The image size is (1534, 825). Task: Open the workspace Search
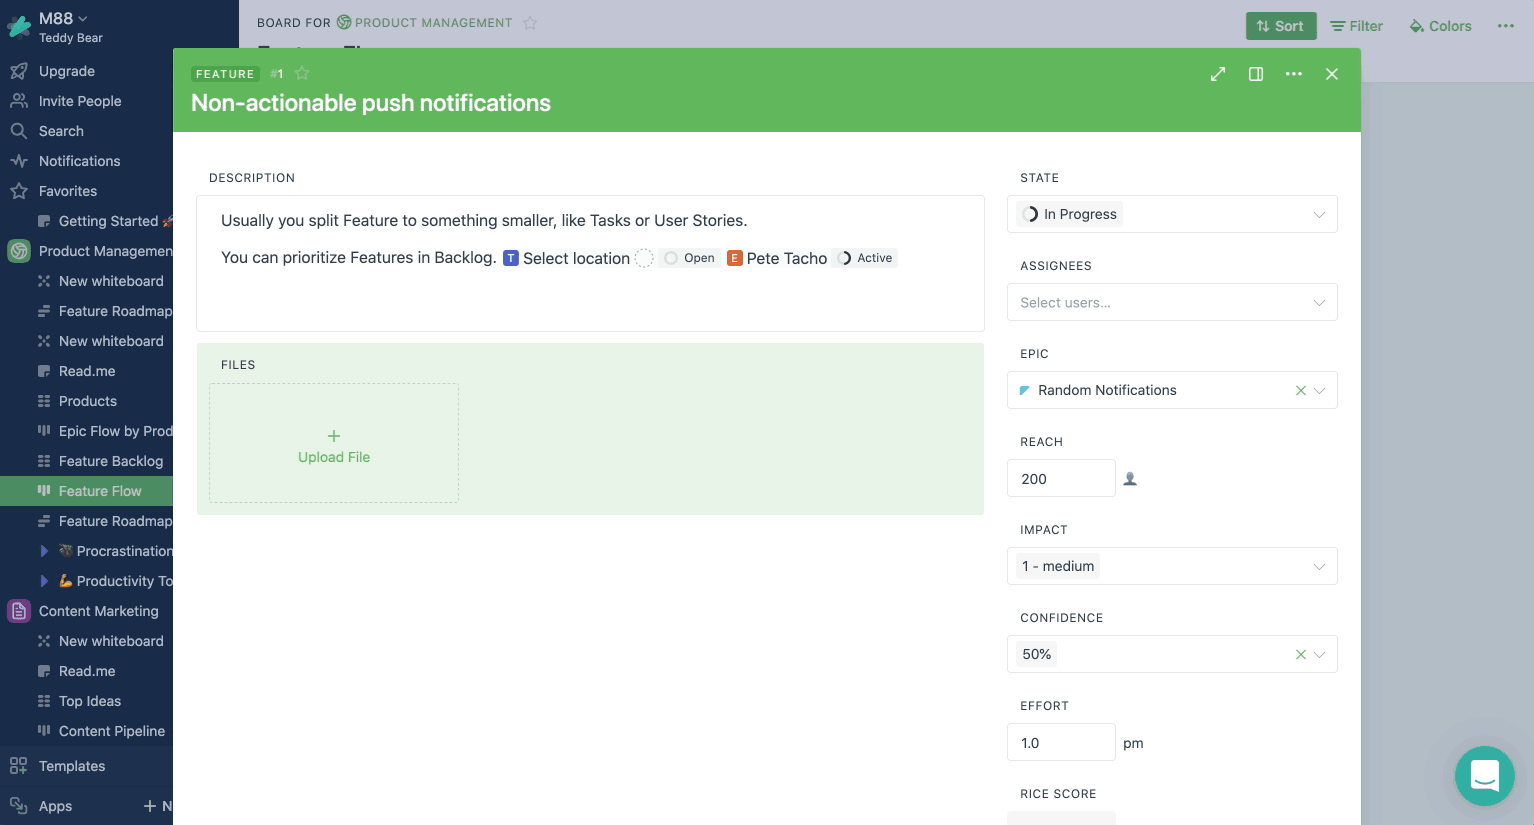pyautogui.click(x=60, y=131)
